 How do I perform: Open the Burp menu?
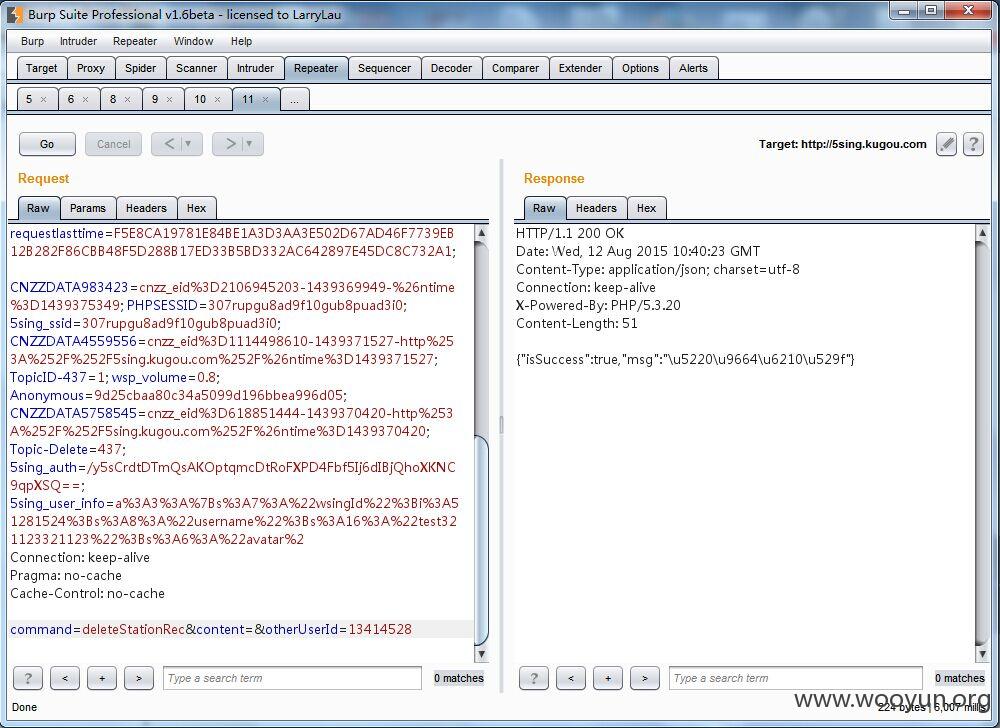[33, 41]
